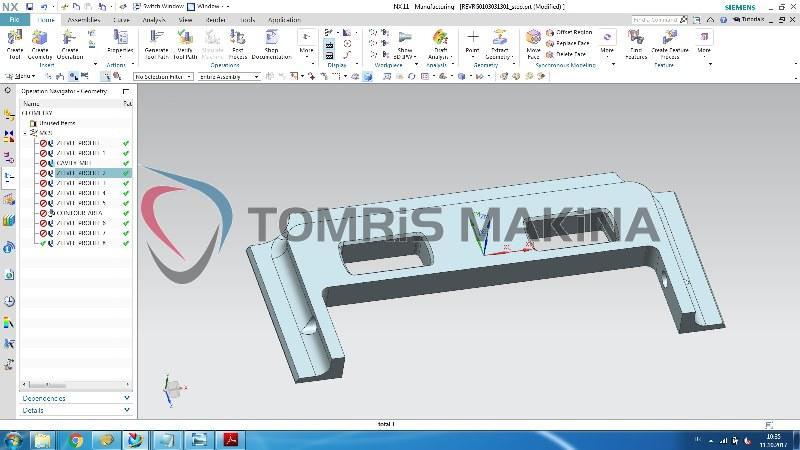
Task: Open Shop Documentation
Action: (271, 44)
